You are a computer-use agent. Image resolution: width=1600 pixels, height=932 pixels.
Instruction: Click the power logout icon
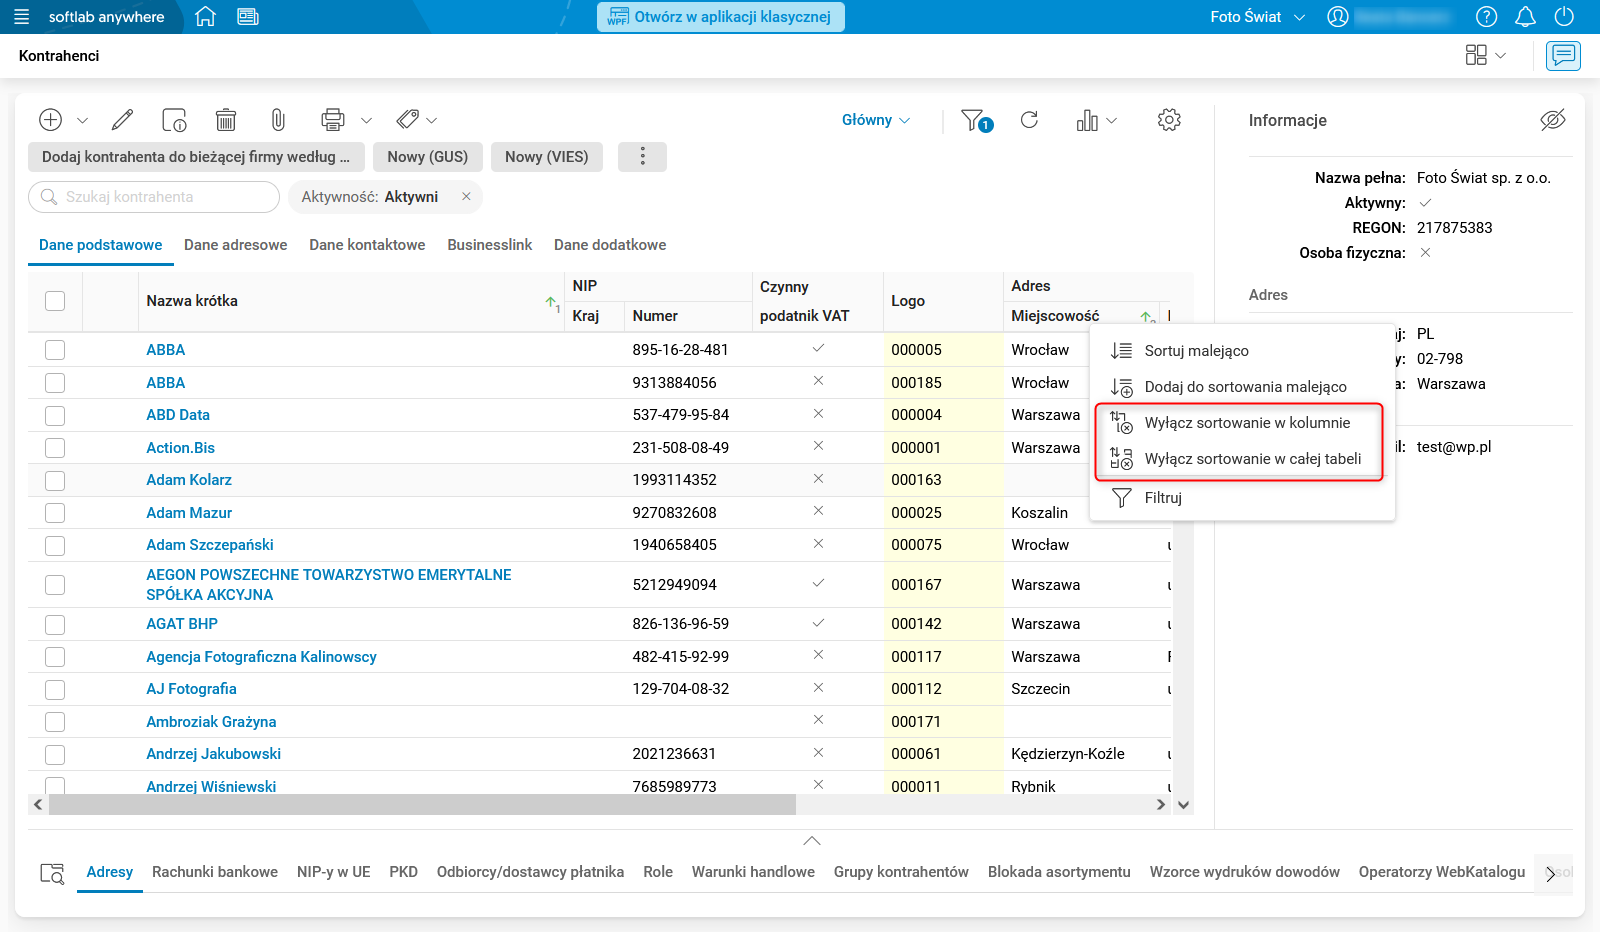1564,17
